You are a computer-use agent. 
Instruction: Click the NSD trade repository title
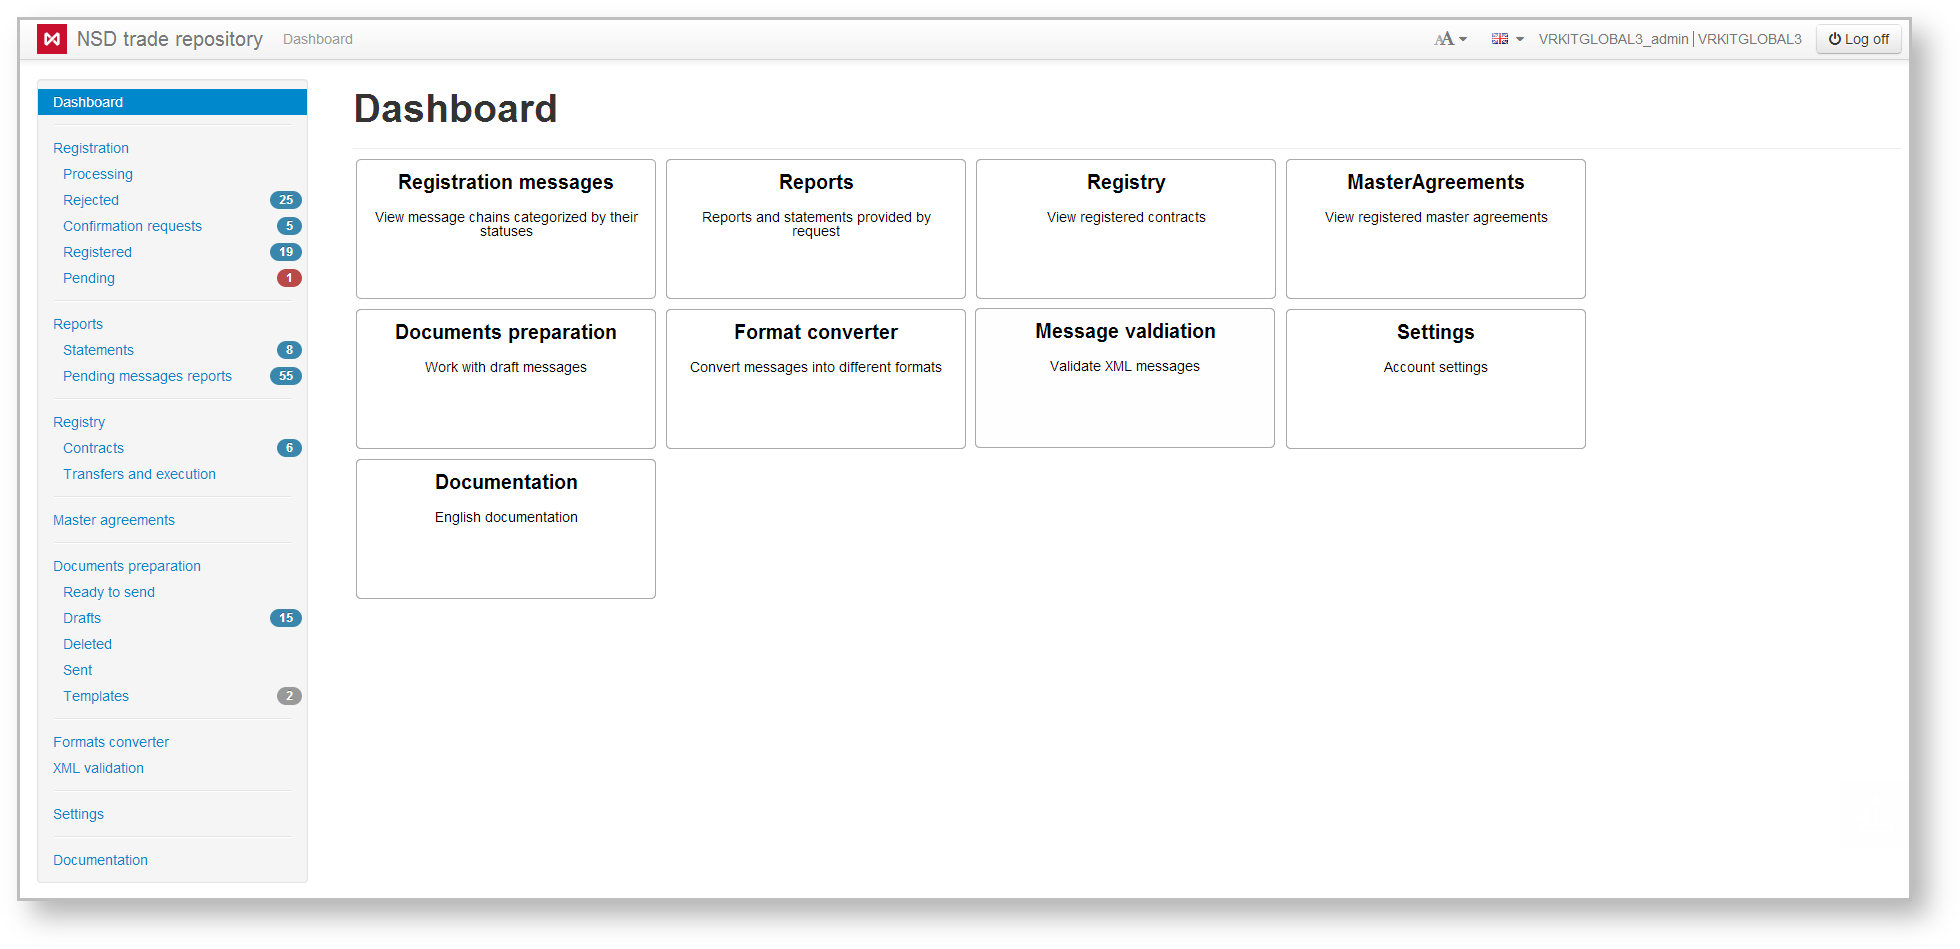coord(170,39)
